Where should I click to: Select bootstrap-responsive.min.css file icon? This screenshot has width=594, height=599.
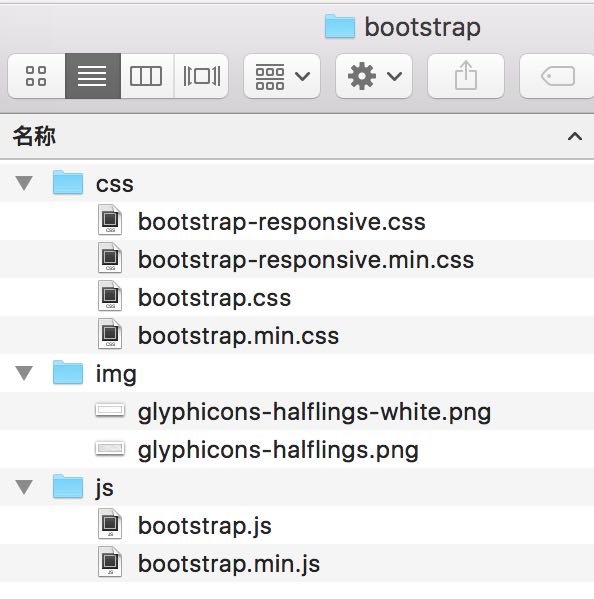tap(110, 258)
